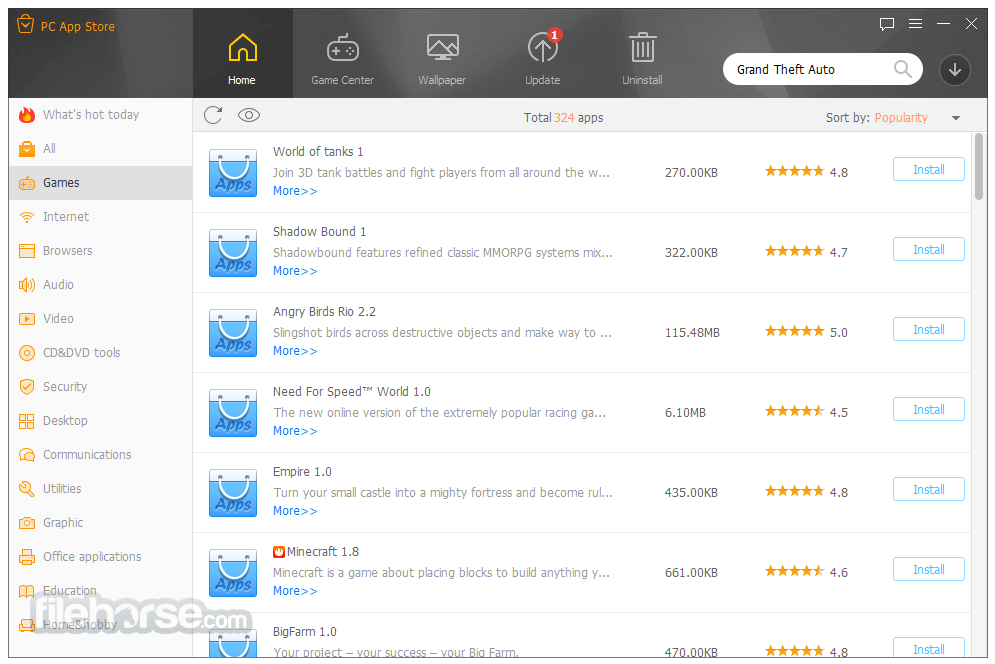Image resolution: width=995 pixels, height=664 pixels.
Task: Open the Home tab
Action: click(242, 54)
